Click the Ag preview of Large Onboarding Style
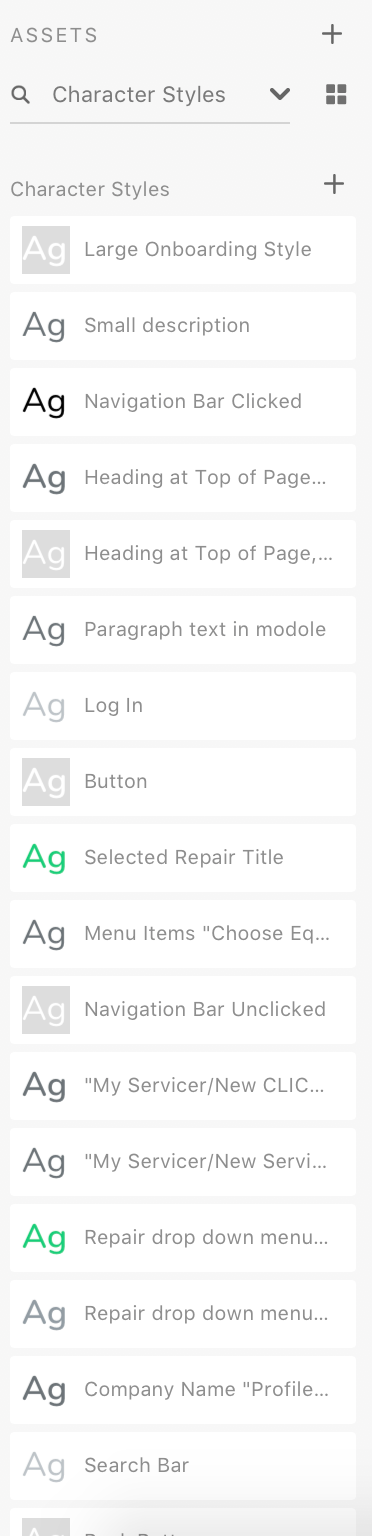372x1536 pixels. (46, 250)
